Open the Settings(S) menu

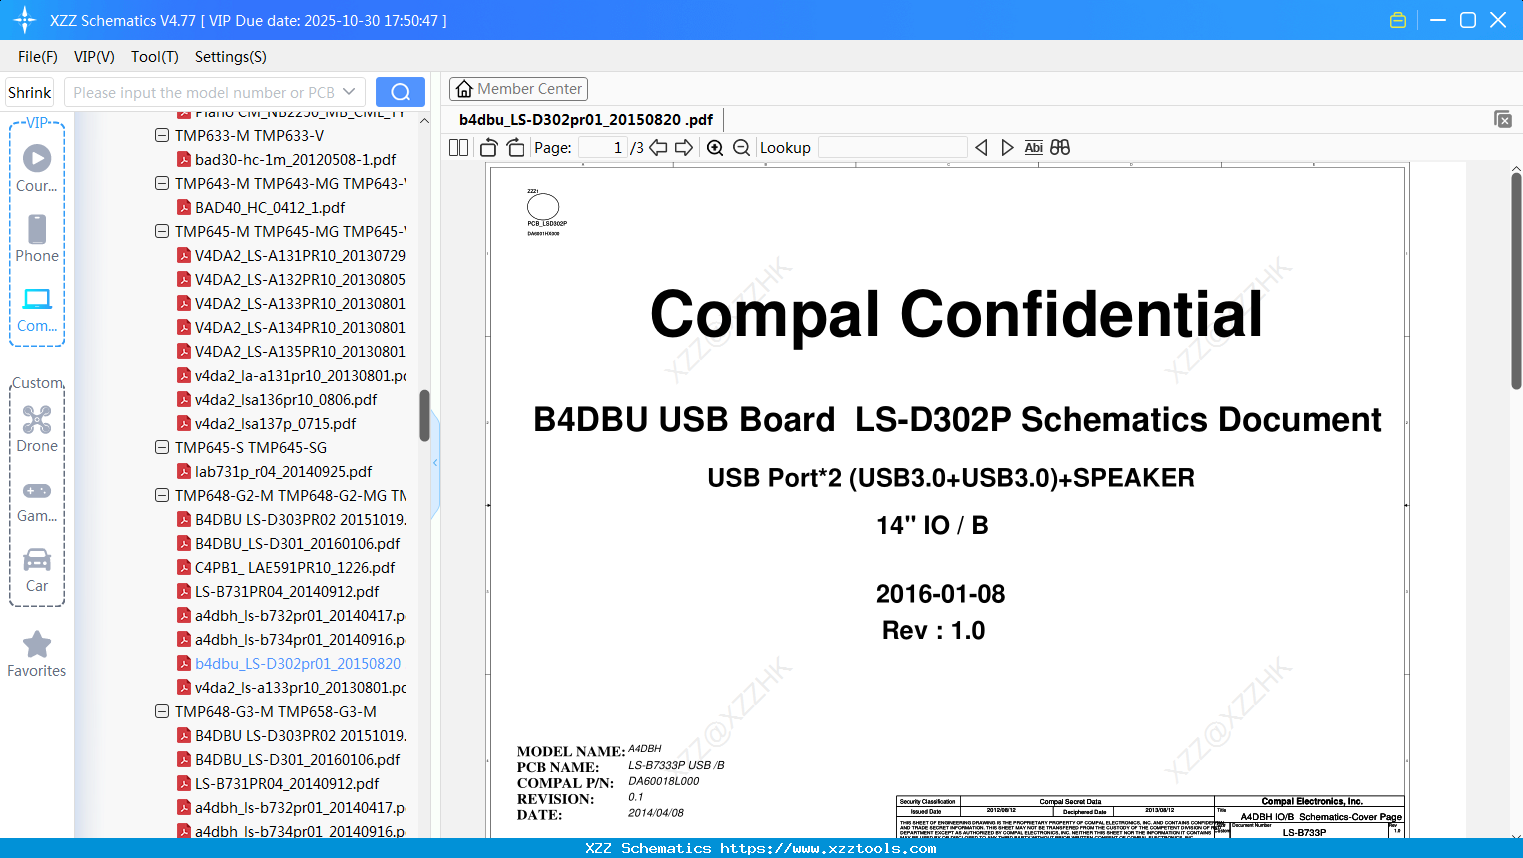(231, 57)
